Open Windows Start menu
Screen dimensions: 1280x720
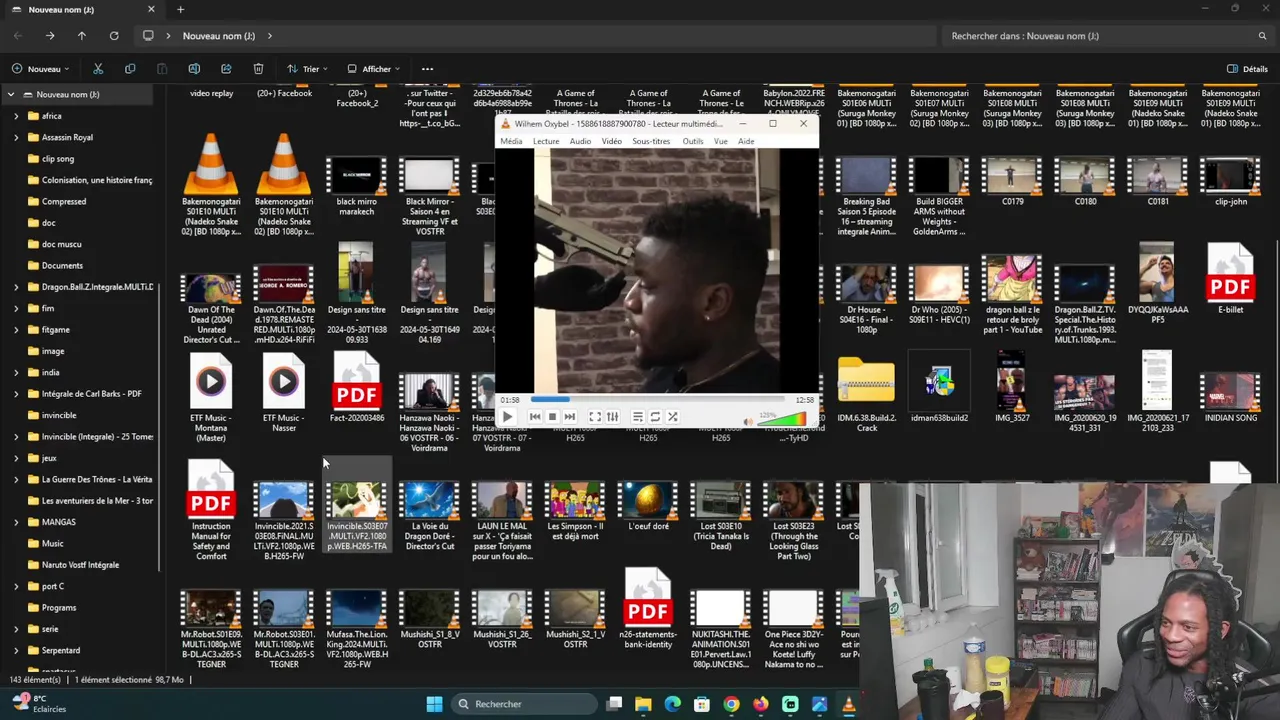(434, 704)
